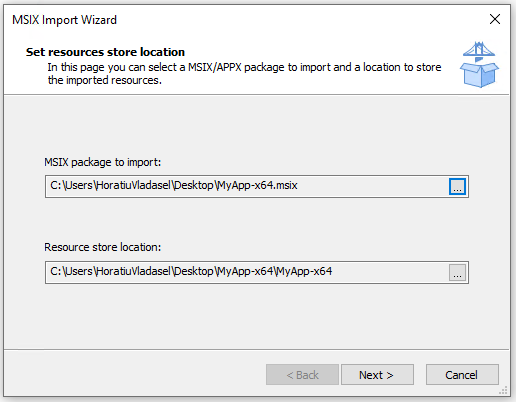Click the "Resource store location:" label
516x402 pixels.
(x=103, y=247)
